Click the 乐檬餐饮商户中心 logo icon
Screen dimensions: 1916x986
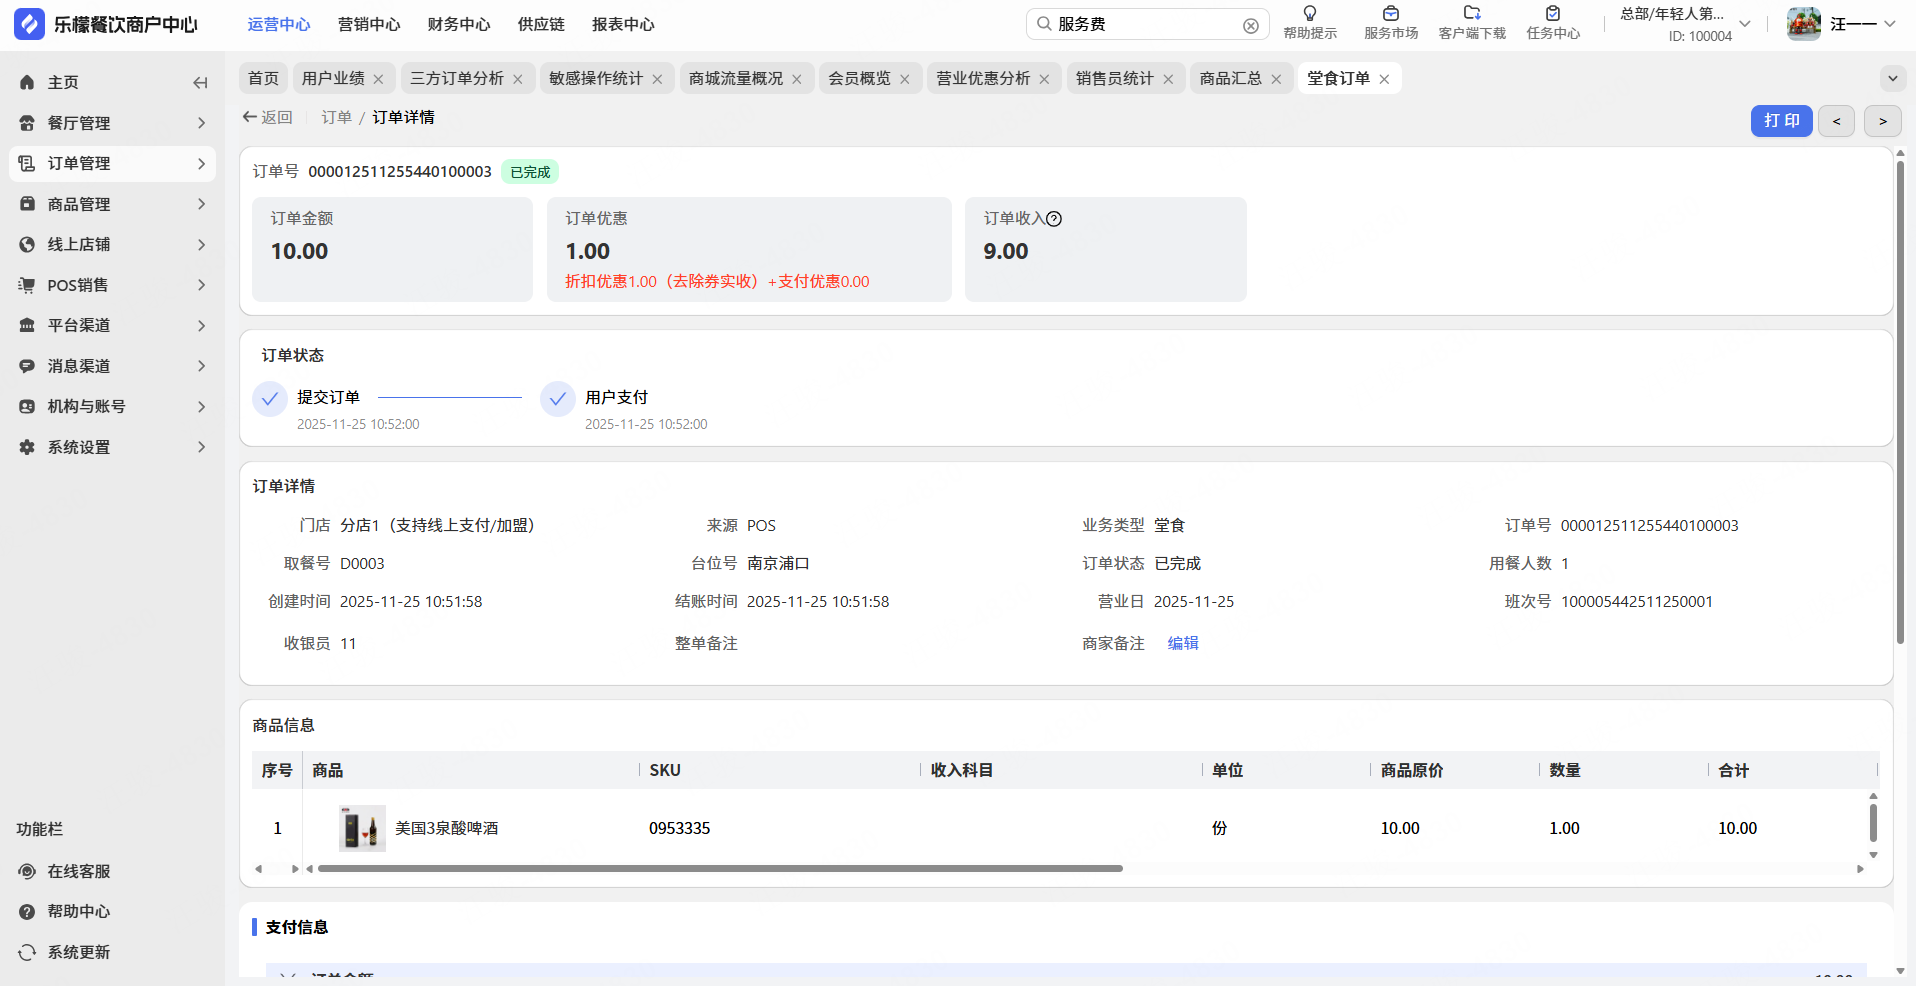pos(29,24)
